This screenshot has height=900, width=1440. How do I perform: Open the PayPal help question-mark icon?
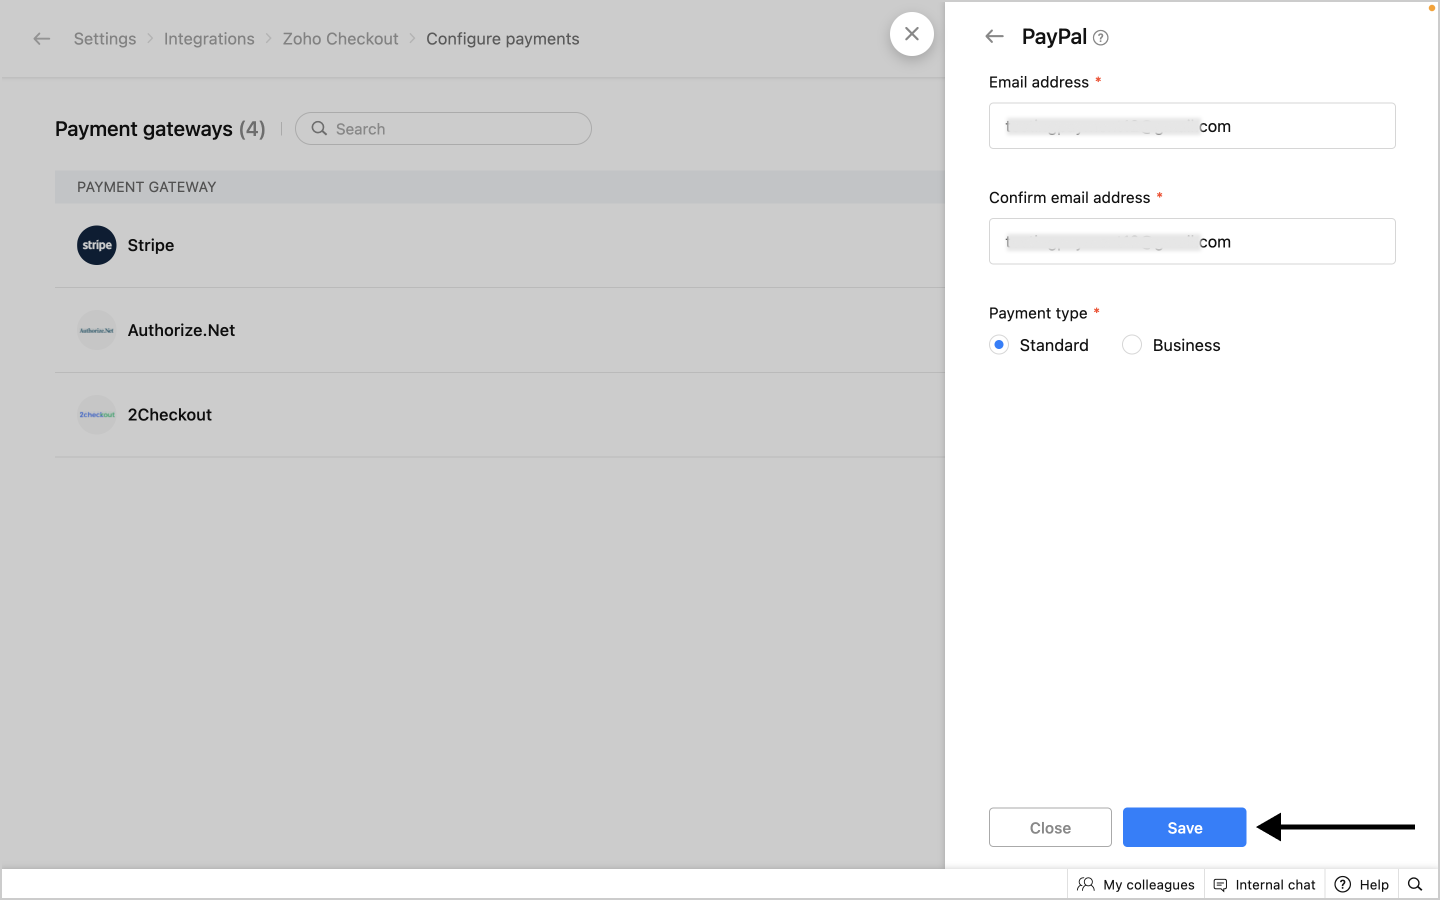click(x=1101, y=38)
